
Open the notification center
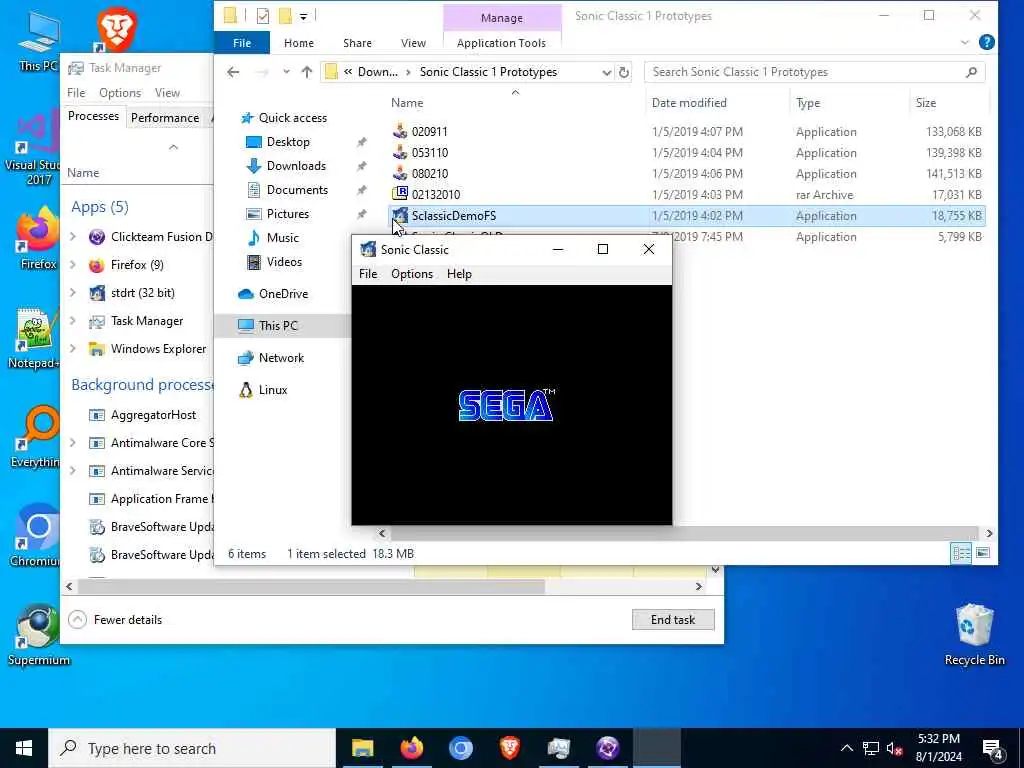point(993,748)
